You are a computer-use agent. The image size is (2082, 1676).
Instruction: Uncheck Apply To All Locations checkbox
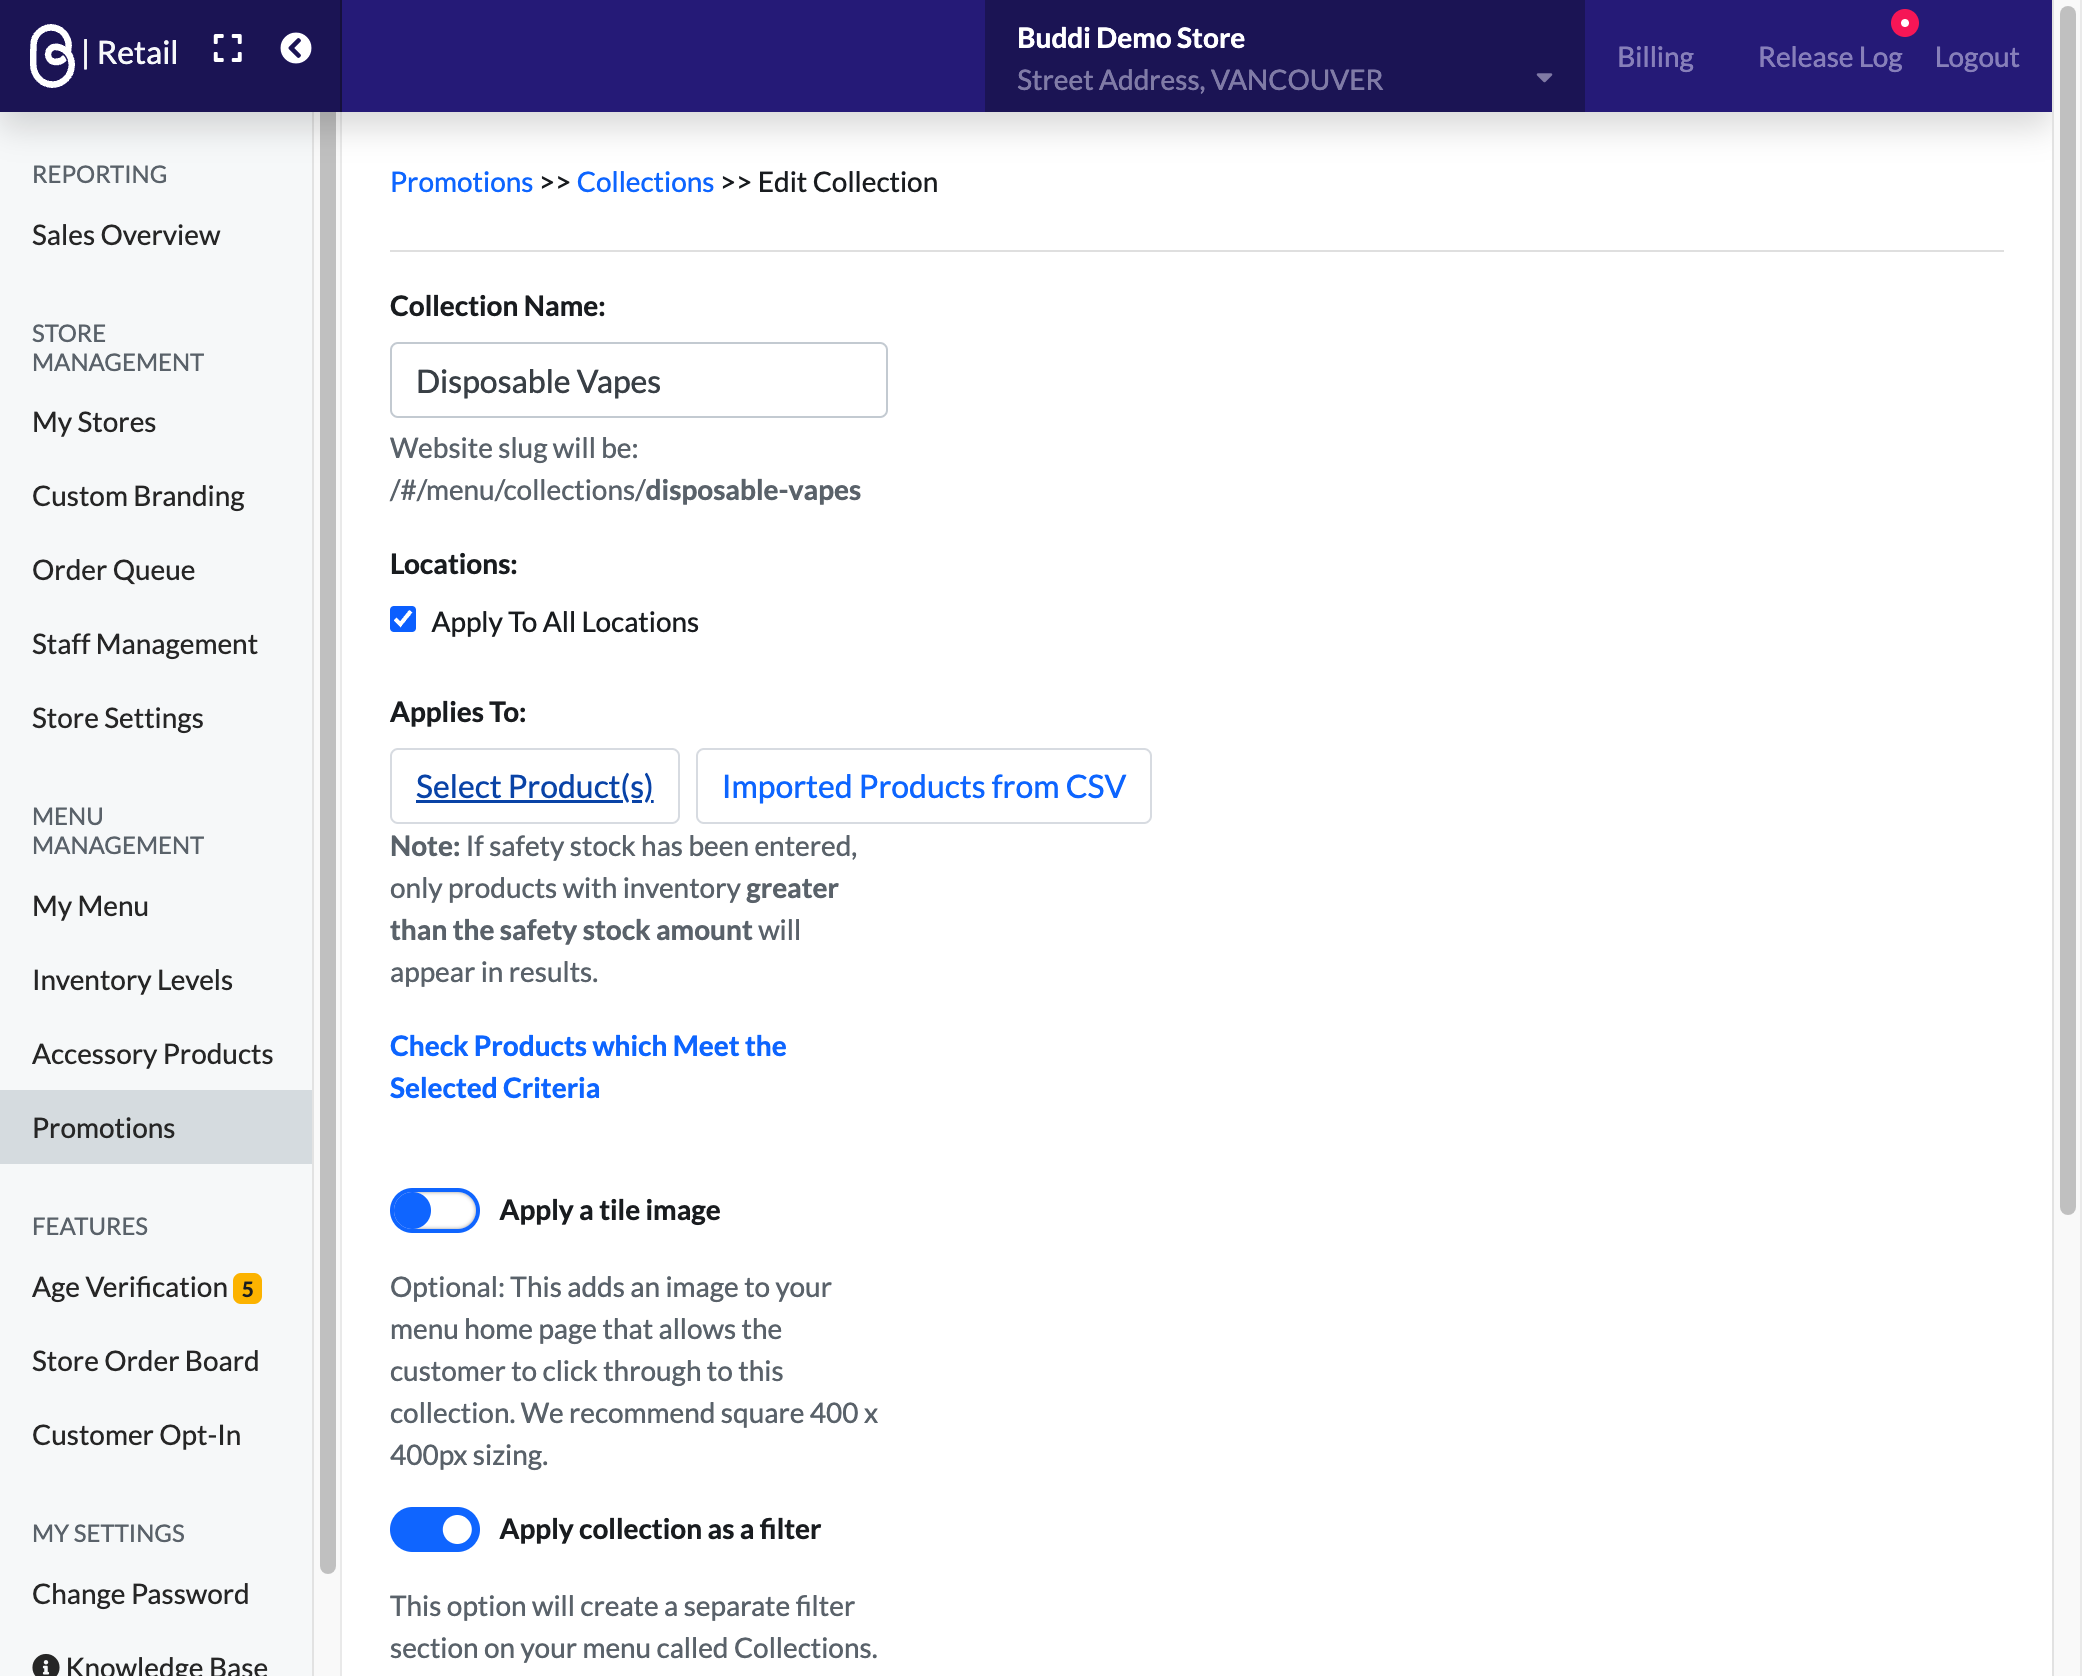pyautogui.click(x=403, y=620)
